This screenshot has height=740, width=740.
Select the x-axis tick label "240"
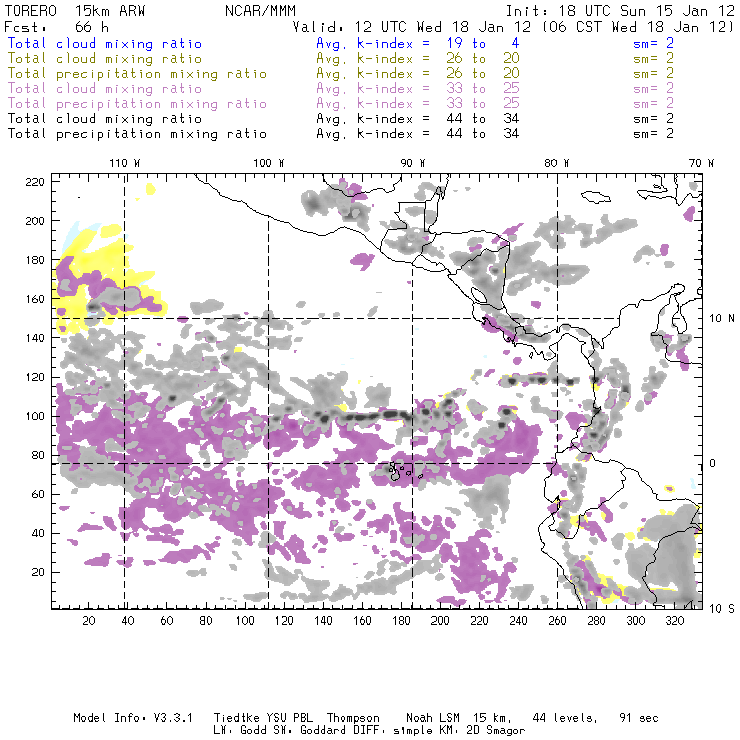518,621
